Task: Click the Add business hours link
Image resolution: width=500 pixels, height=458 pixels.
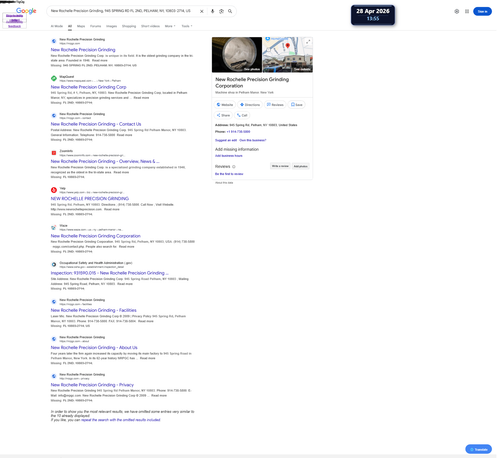Action: [229, 156]
